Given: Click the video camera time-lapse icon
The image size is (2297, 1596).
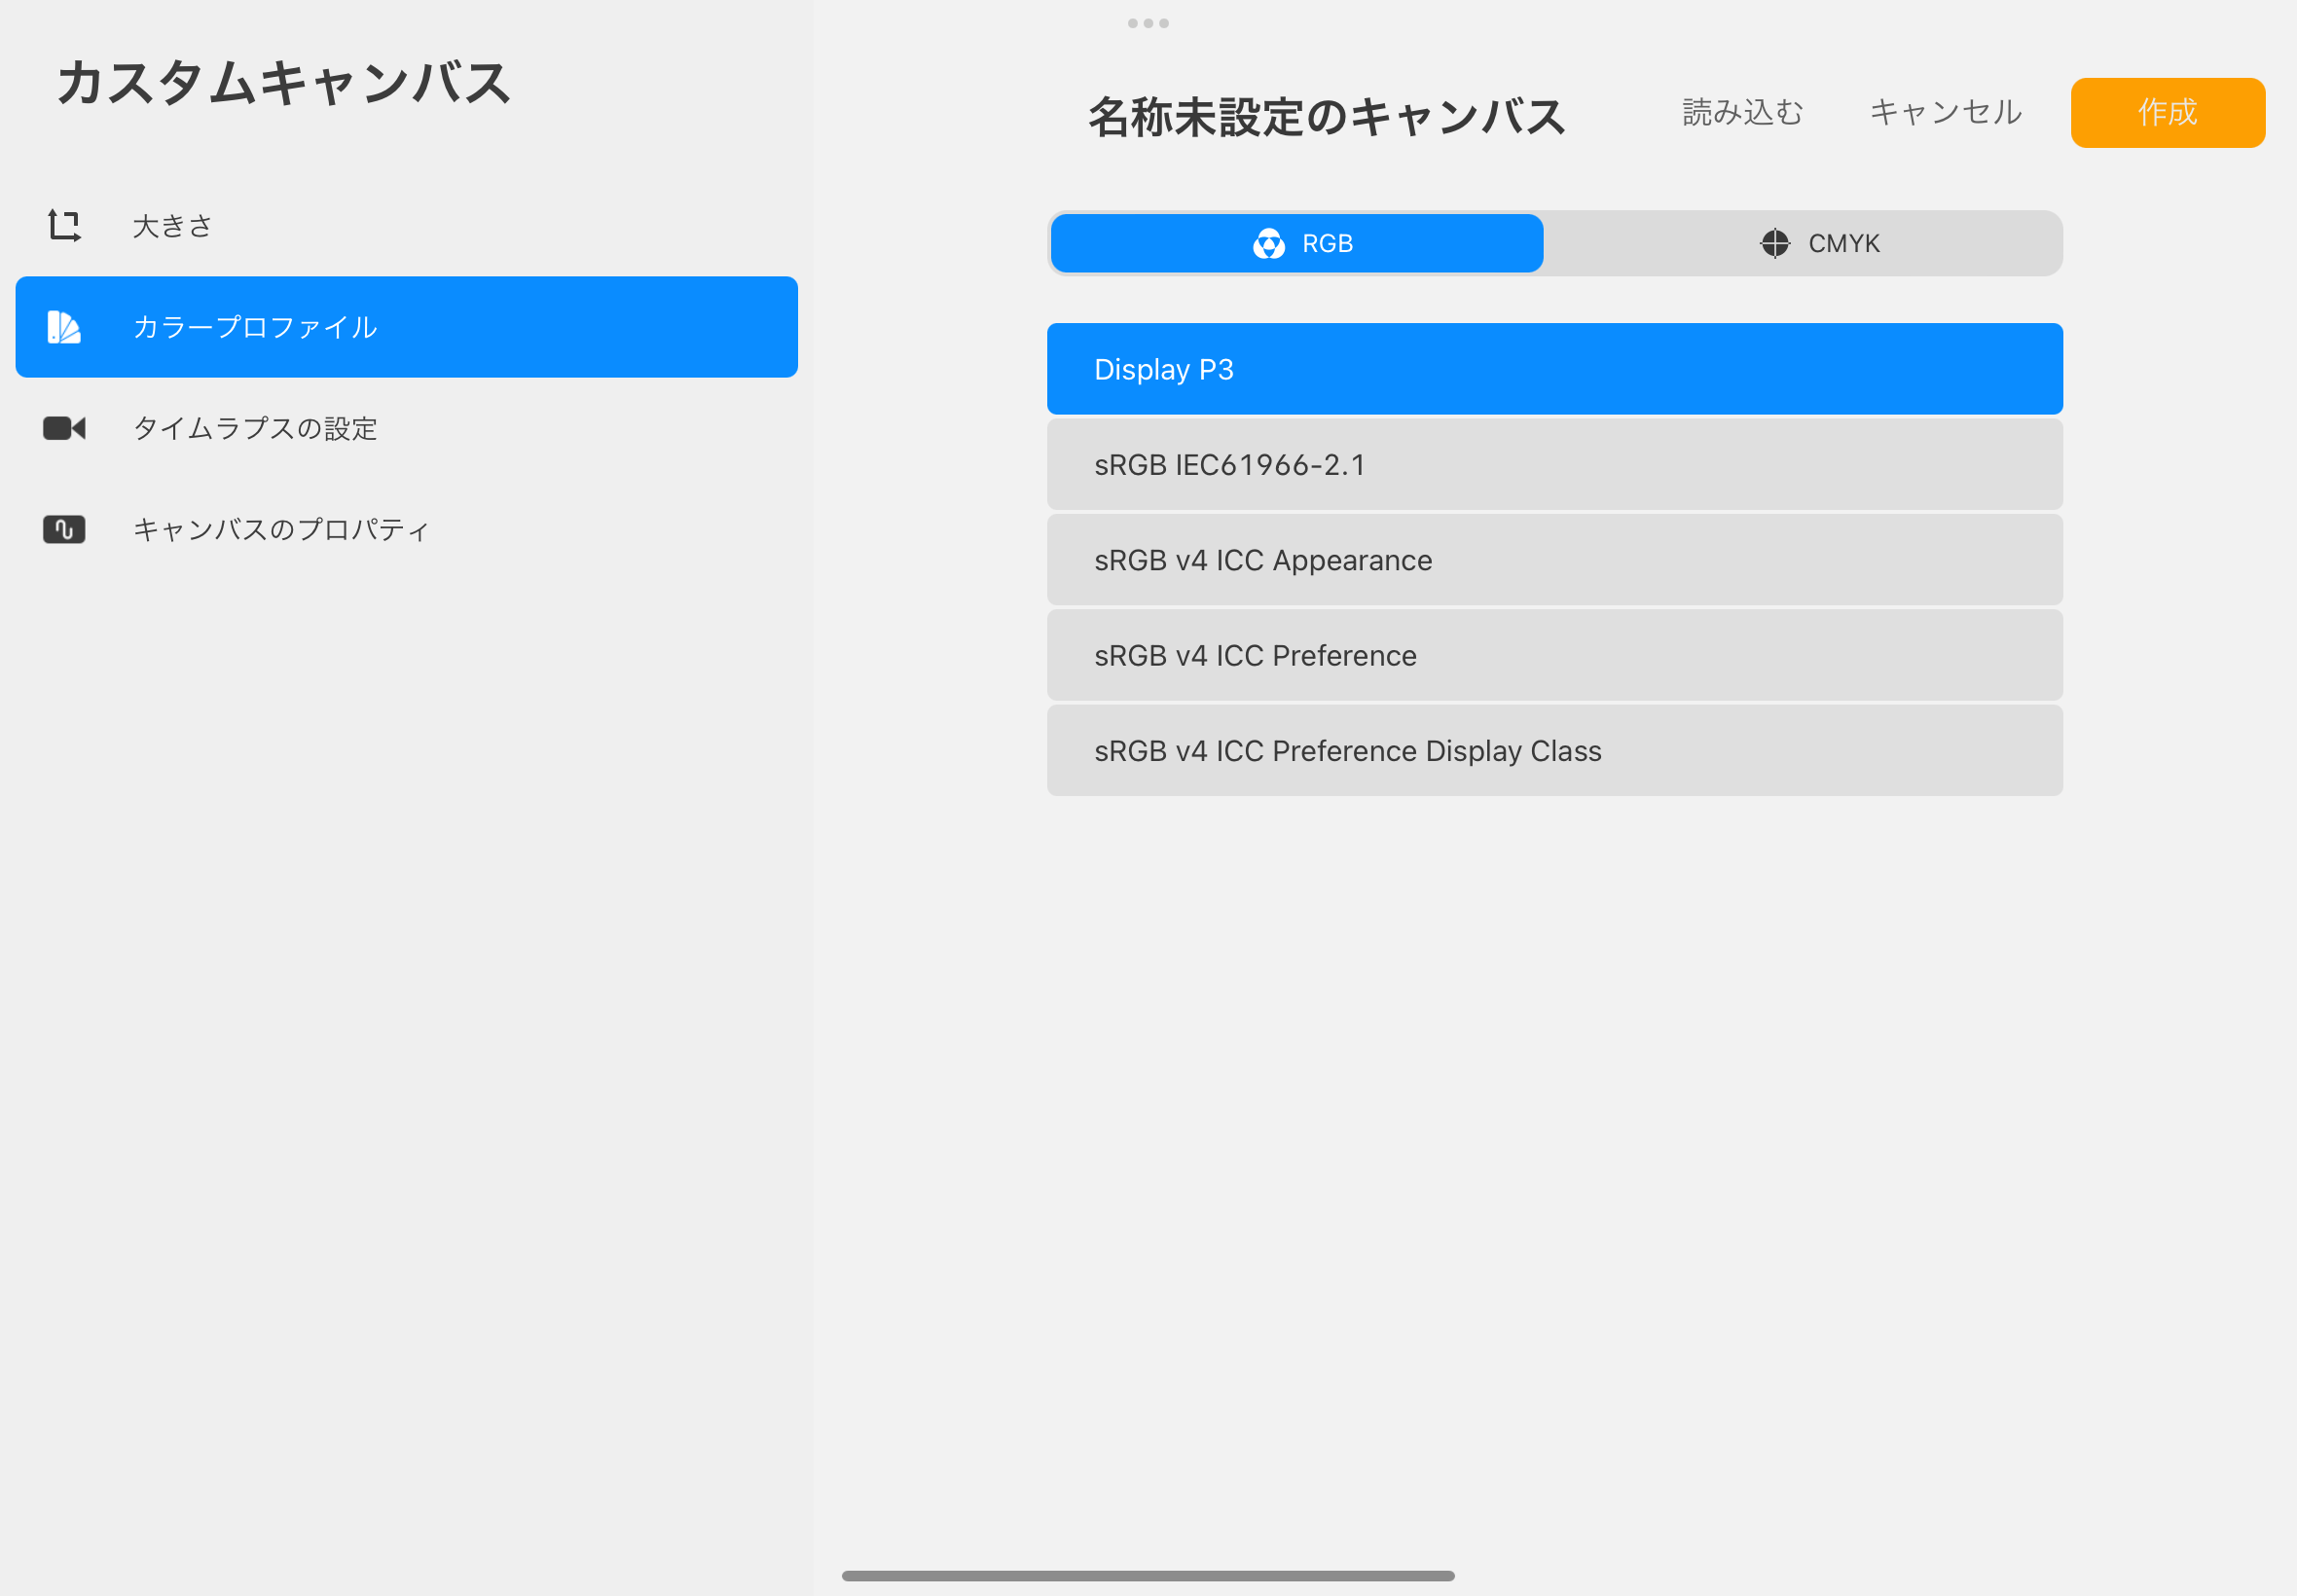Looking at the screenshot, I should [x=64, y=428].
